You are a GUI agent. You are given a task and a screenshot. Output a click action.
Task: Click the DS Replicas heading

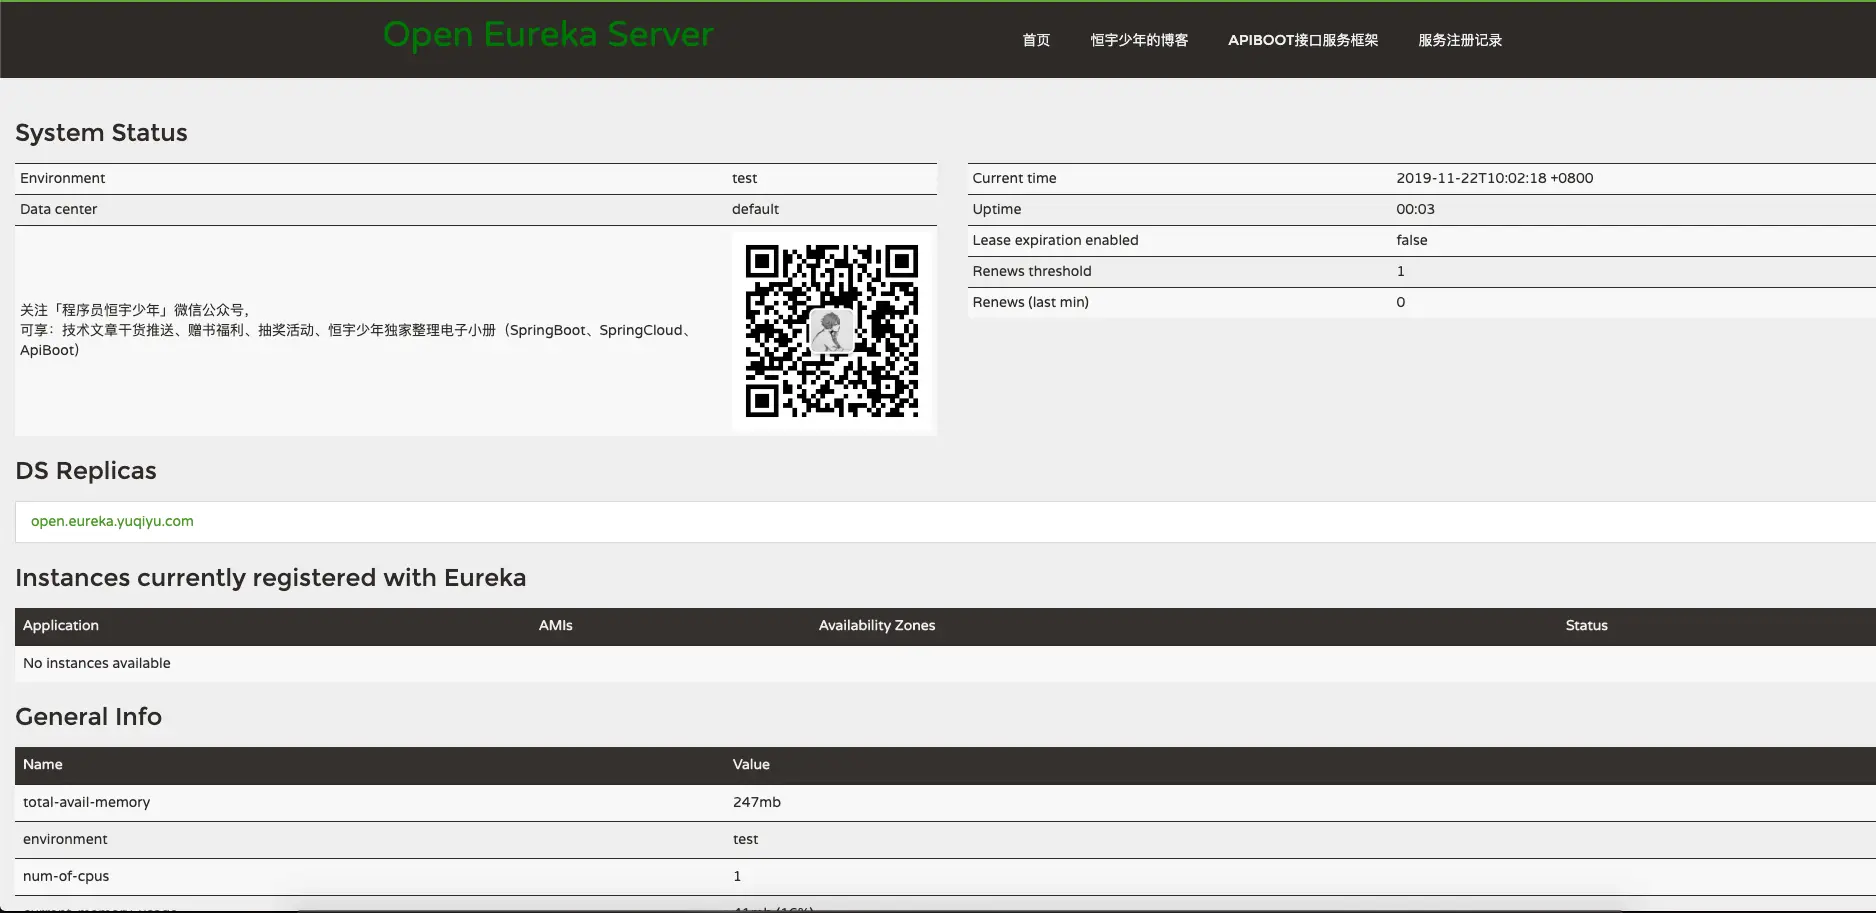point(86,471)
